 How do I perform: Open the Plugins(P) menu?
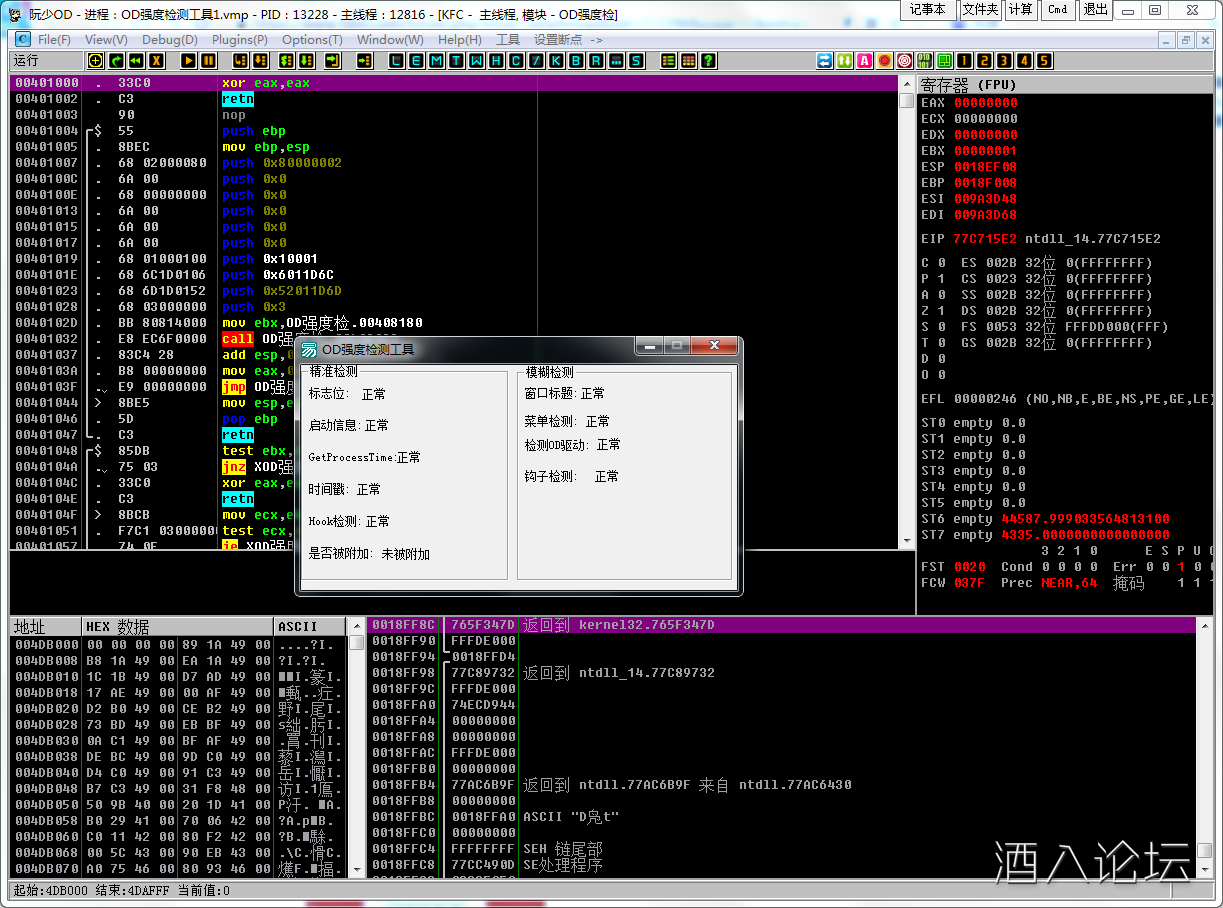click(x=239, y=40)
